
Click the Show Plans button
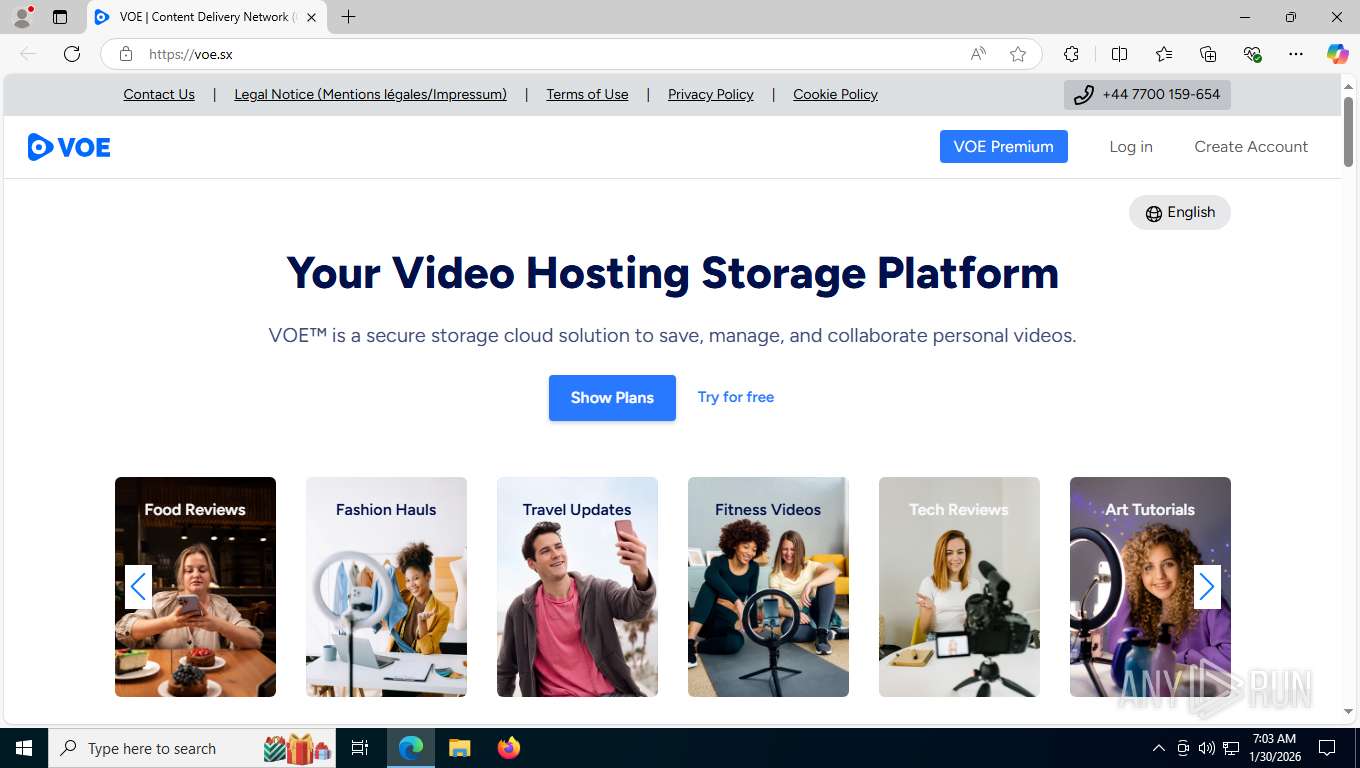click(x=612, y=398)
